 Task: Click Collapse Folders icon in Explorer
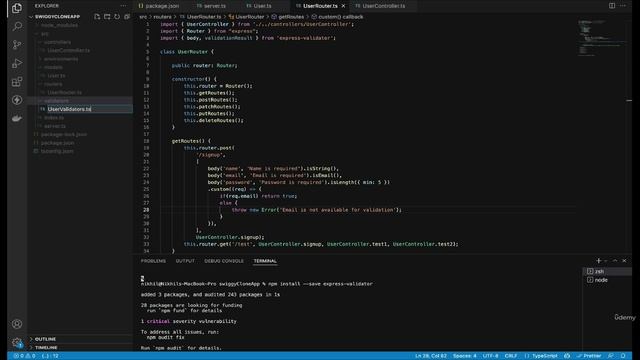(x=127, y=17)
